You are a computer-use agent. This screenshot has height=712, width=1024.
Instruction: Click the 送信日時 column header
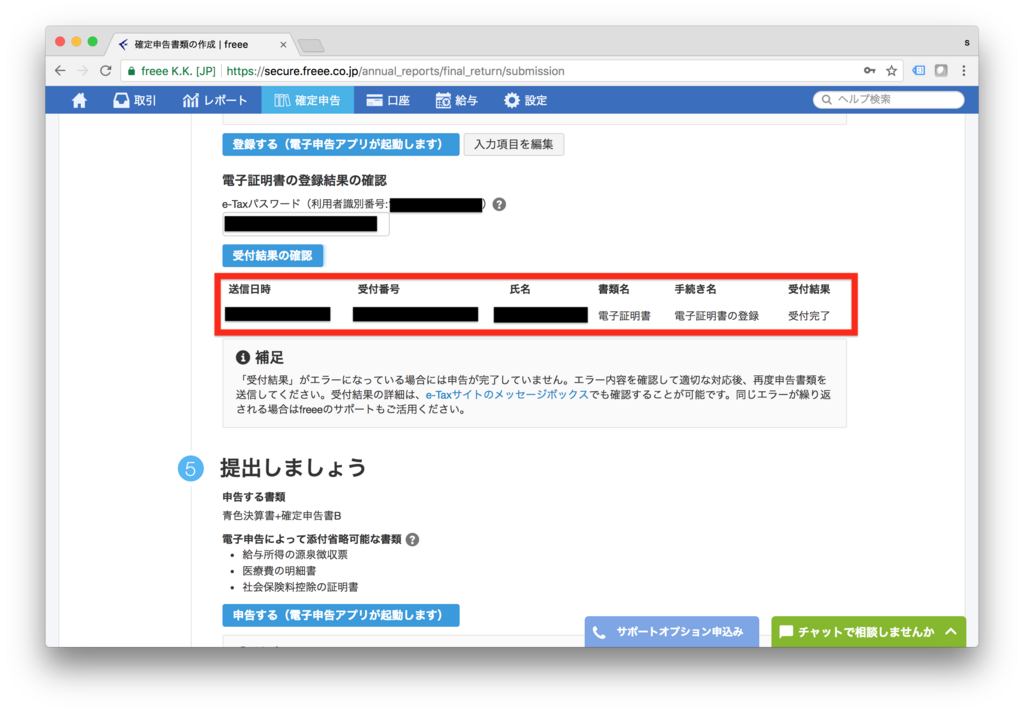point(249,289)
